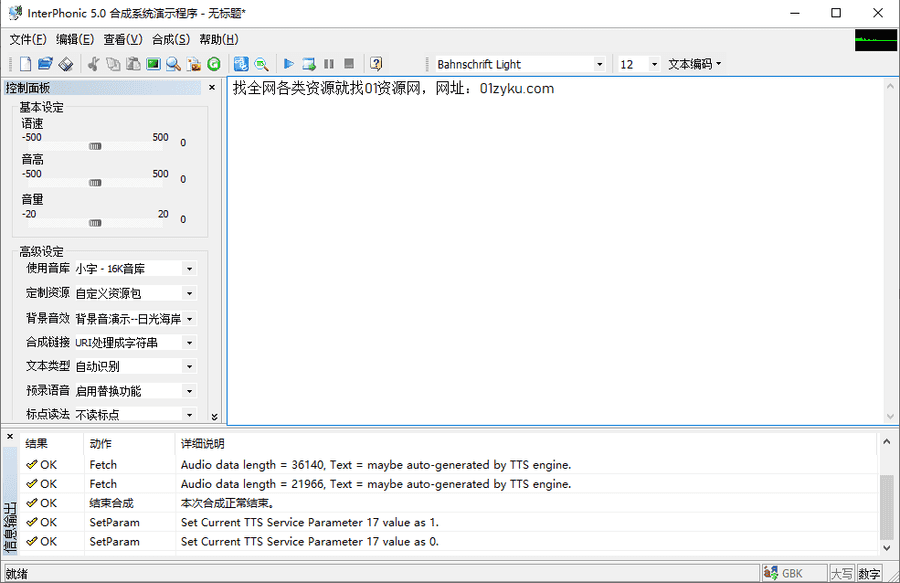The height and width of the screenshot is (583, 900).
Task: Select the log row with length 36140
Action: (x=449, y=465)
